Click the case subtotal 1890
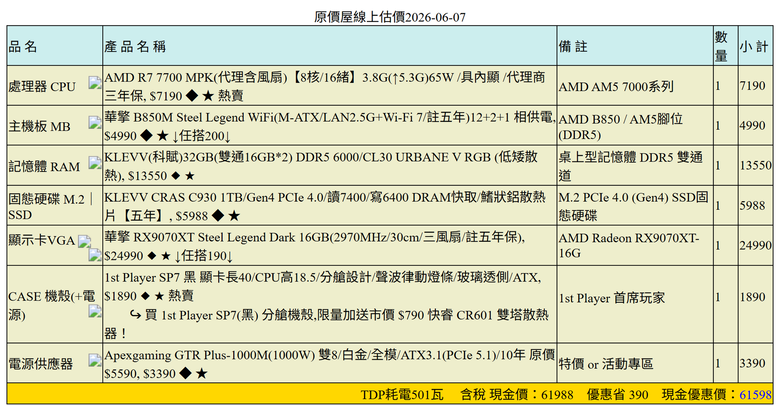This screenshot has width=780, height=406. (x=752, y=297)
